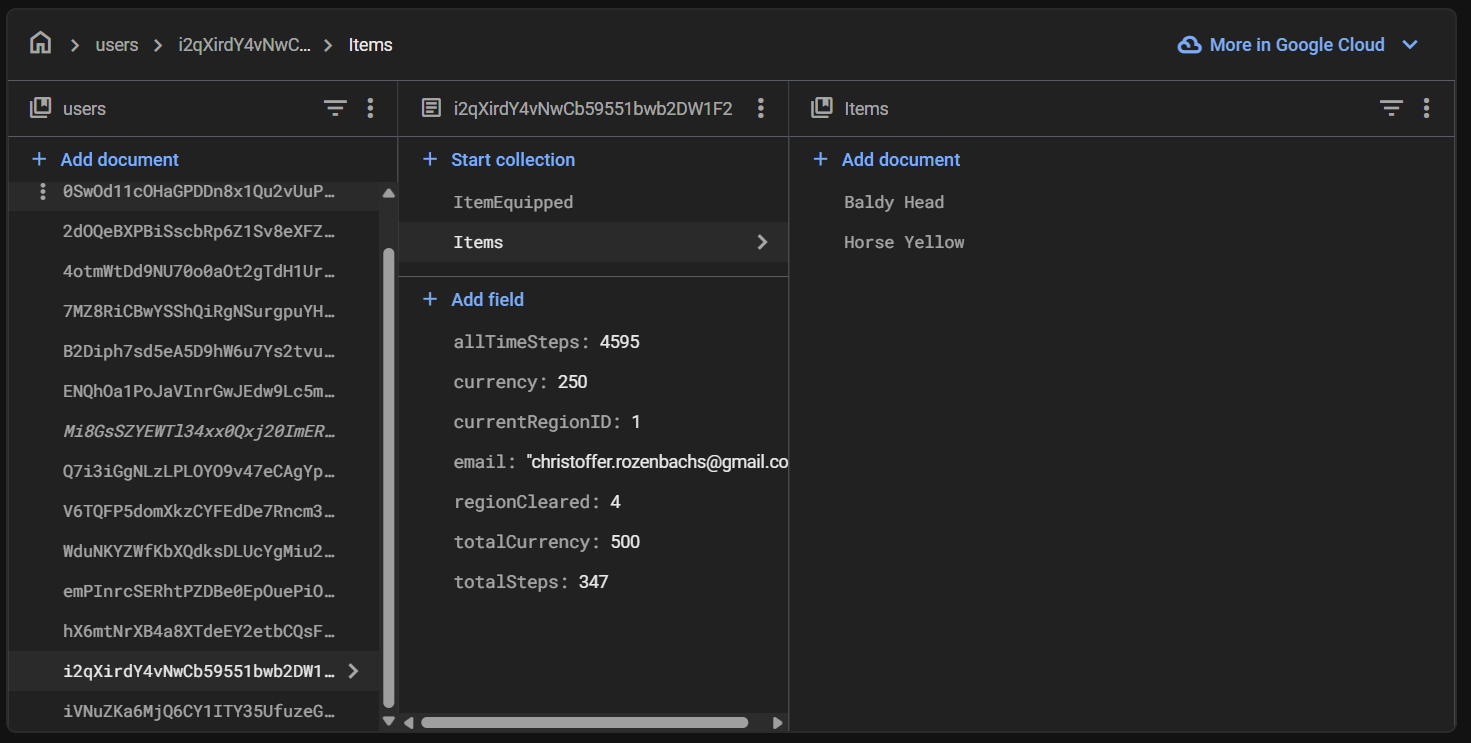Screen dimensions: 1471x743
Task: Click the cloud icon near More in Google Cloud
Action: tap(1189, 45)
